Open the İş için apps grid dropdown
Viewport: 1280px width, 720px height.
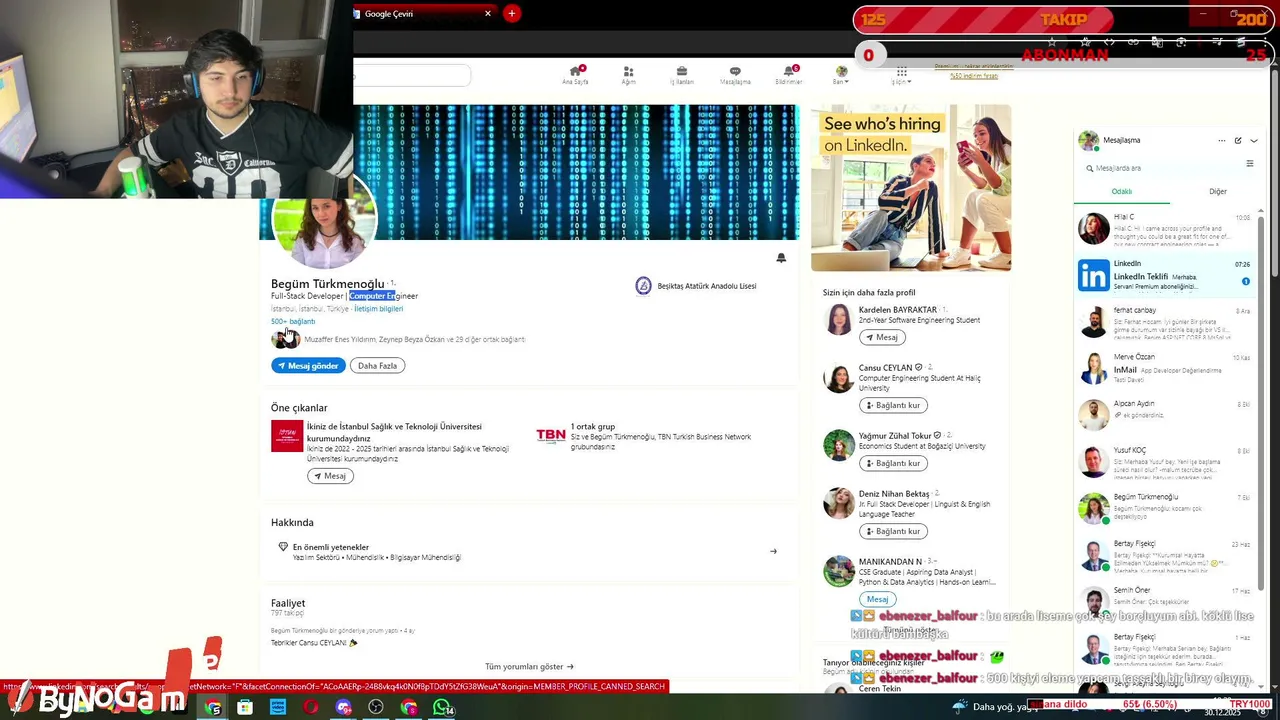click(901, 75)
